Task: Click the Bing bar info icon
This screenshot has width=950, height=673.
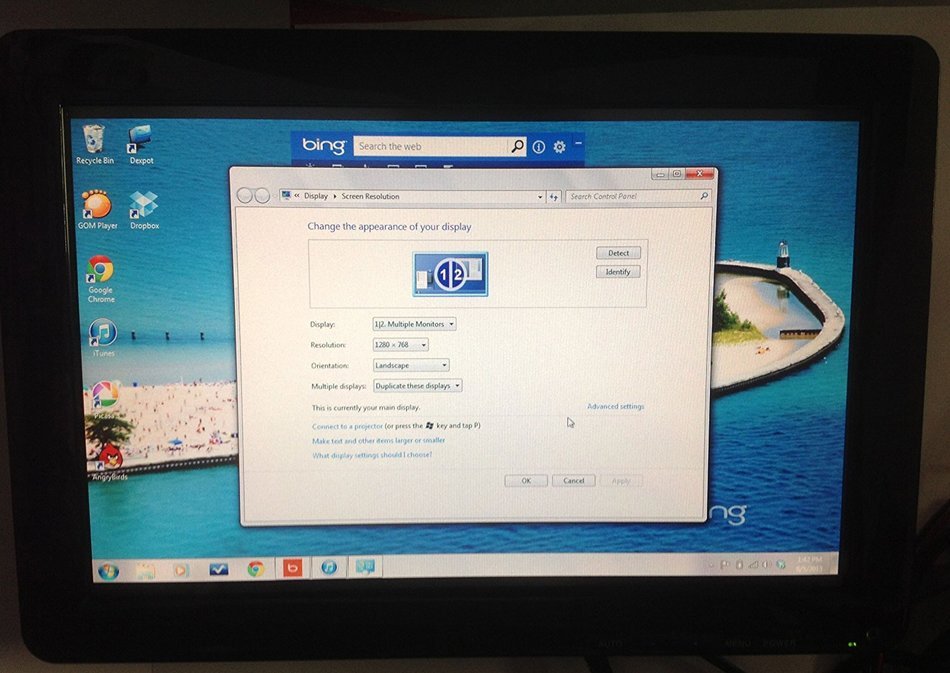Action: click(x=539, y=147)
